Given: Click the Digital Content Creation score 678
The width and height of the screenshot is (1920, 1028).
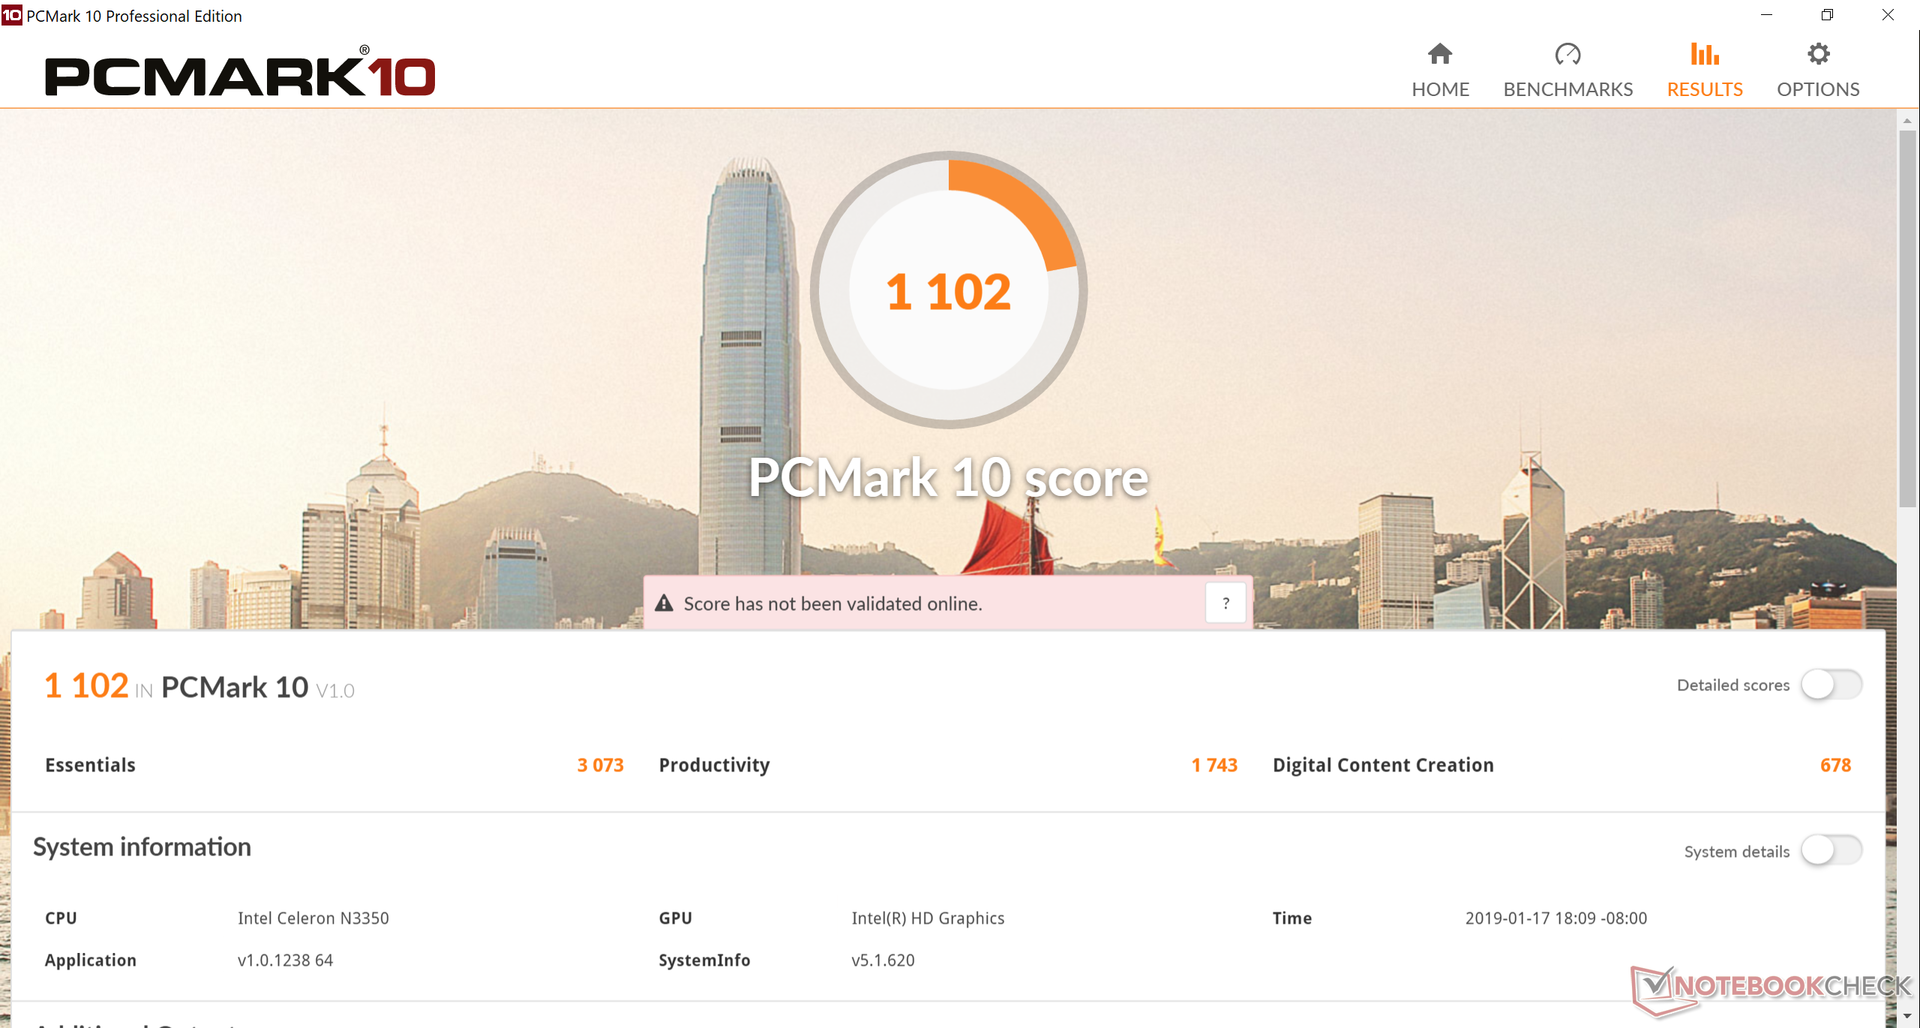Looking at the screenshot, I should [x=1835, y=765].
